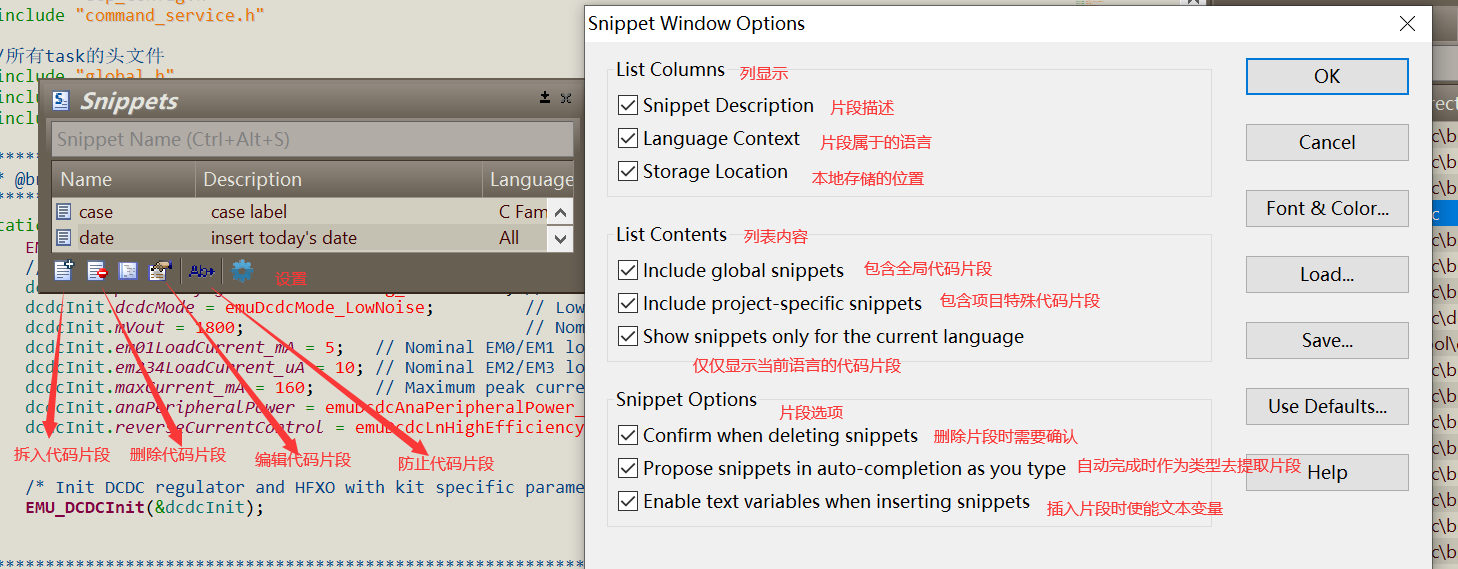Click the Snippet Name search field
This screenshot has width=1458, height=569.
click(x=313, y=139)
